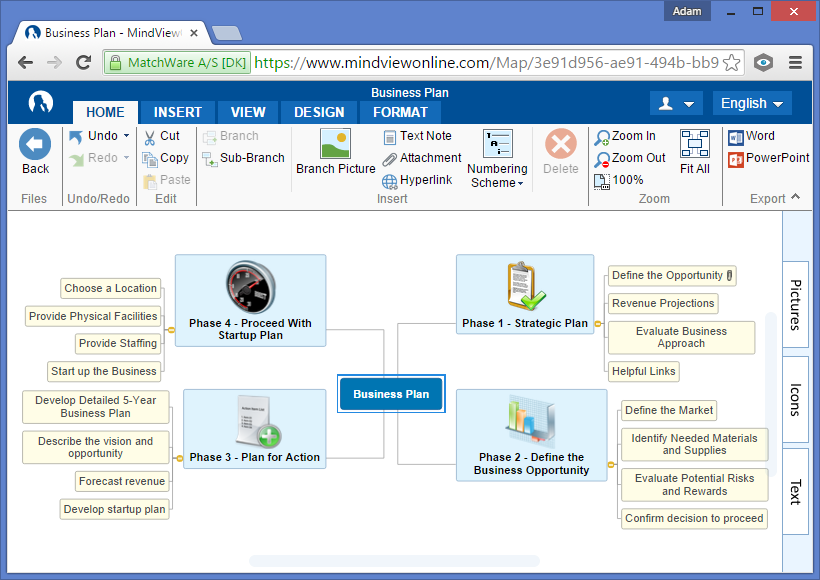
Task: Select the Phase 4 startup plan branch
Action: click(x=250, y=300)
